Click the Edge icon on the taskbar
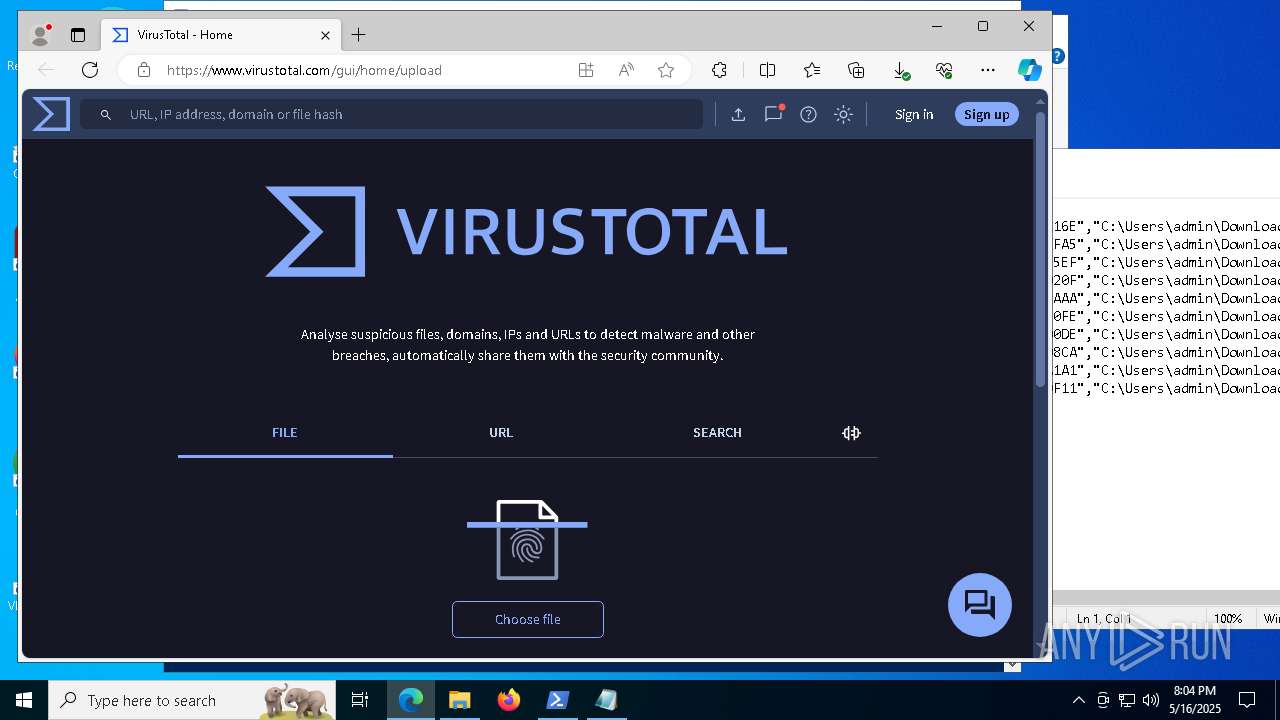This screenshot has height=720, width=1280. pos(411,700)
